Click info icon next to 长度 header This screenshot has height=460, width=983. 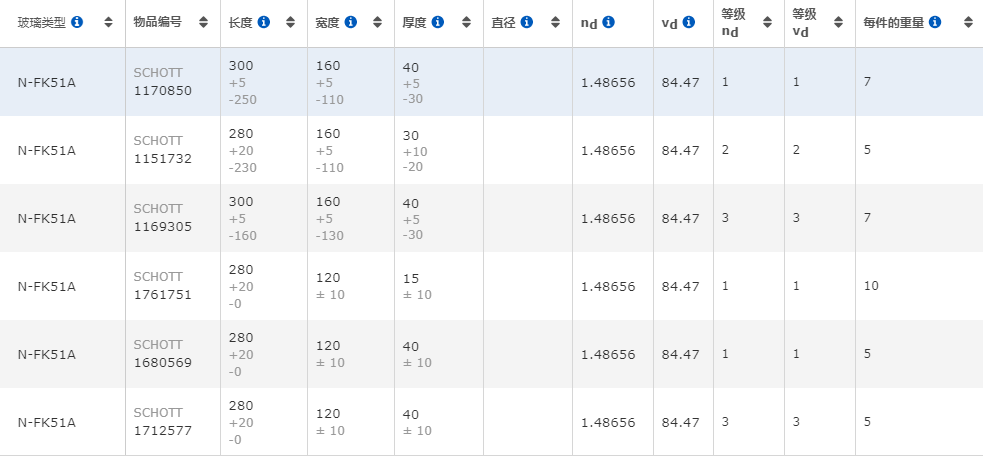(x=264, y=23)
